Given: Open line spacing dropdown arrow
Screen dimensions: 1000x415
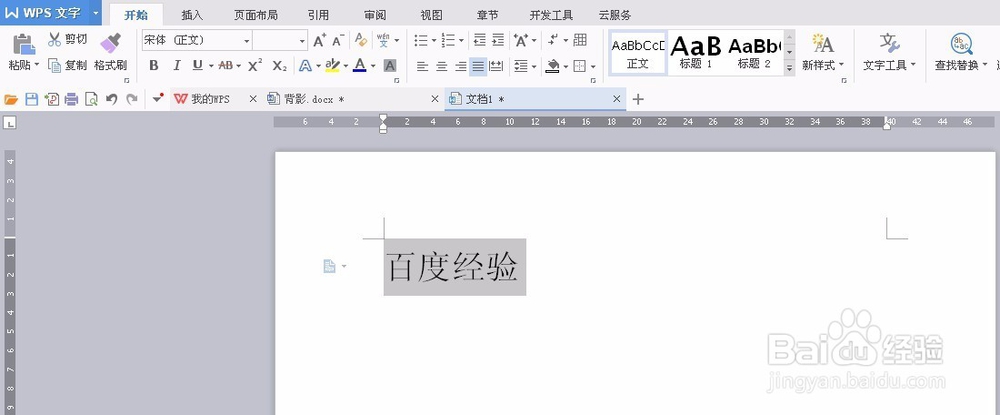Looking at the screenshot, I should click(x=534, y=66).
